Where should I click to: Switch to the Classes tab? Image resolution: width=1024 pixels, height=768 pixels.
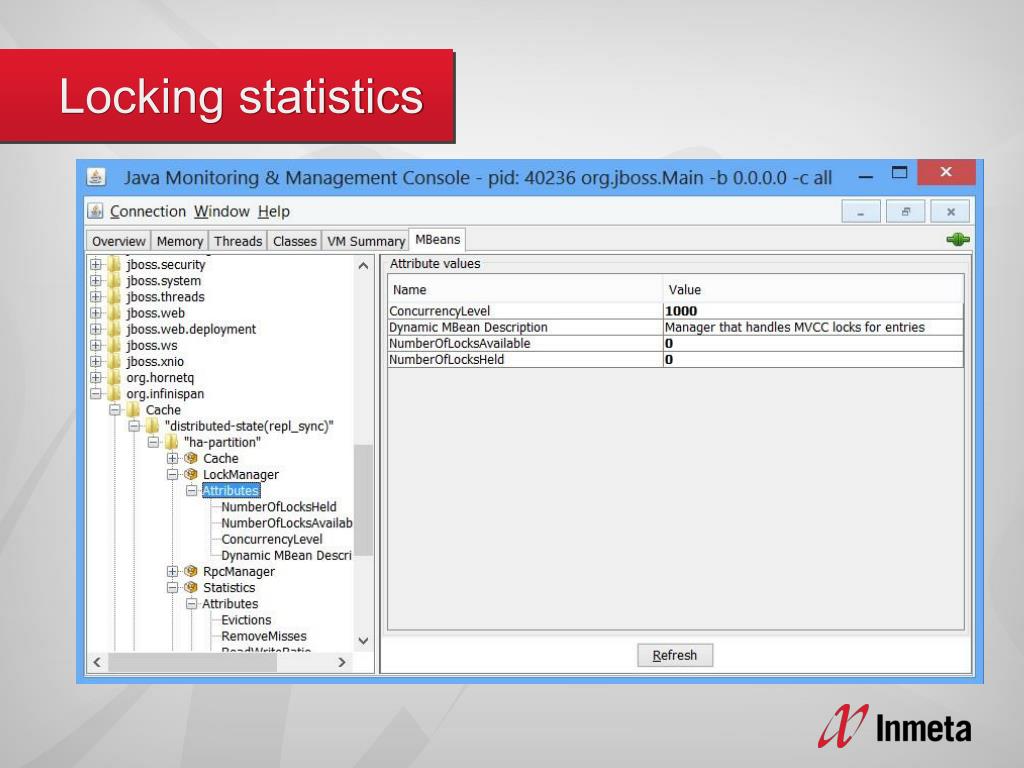[295, 241]
